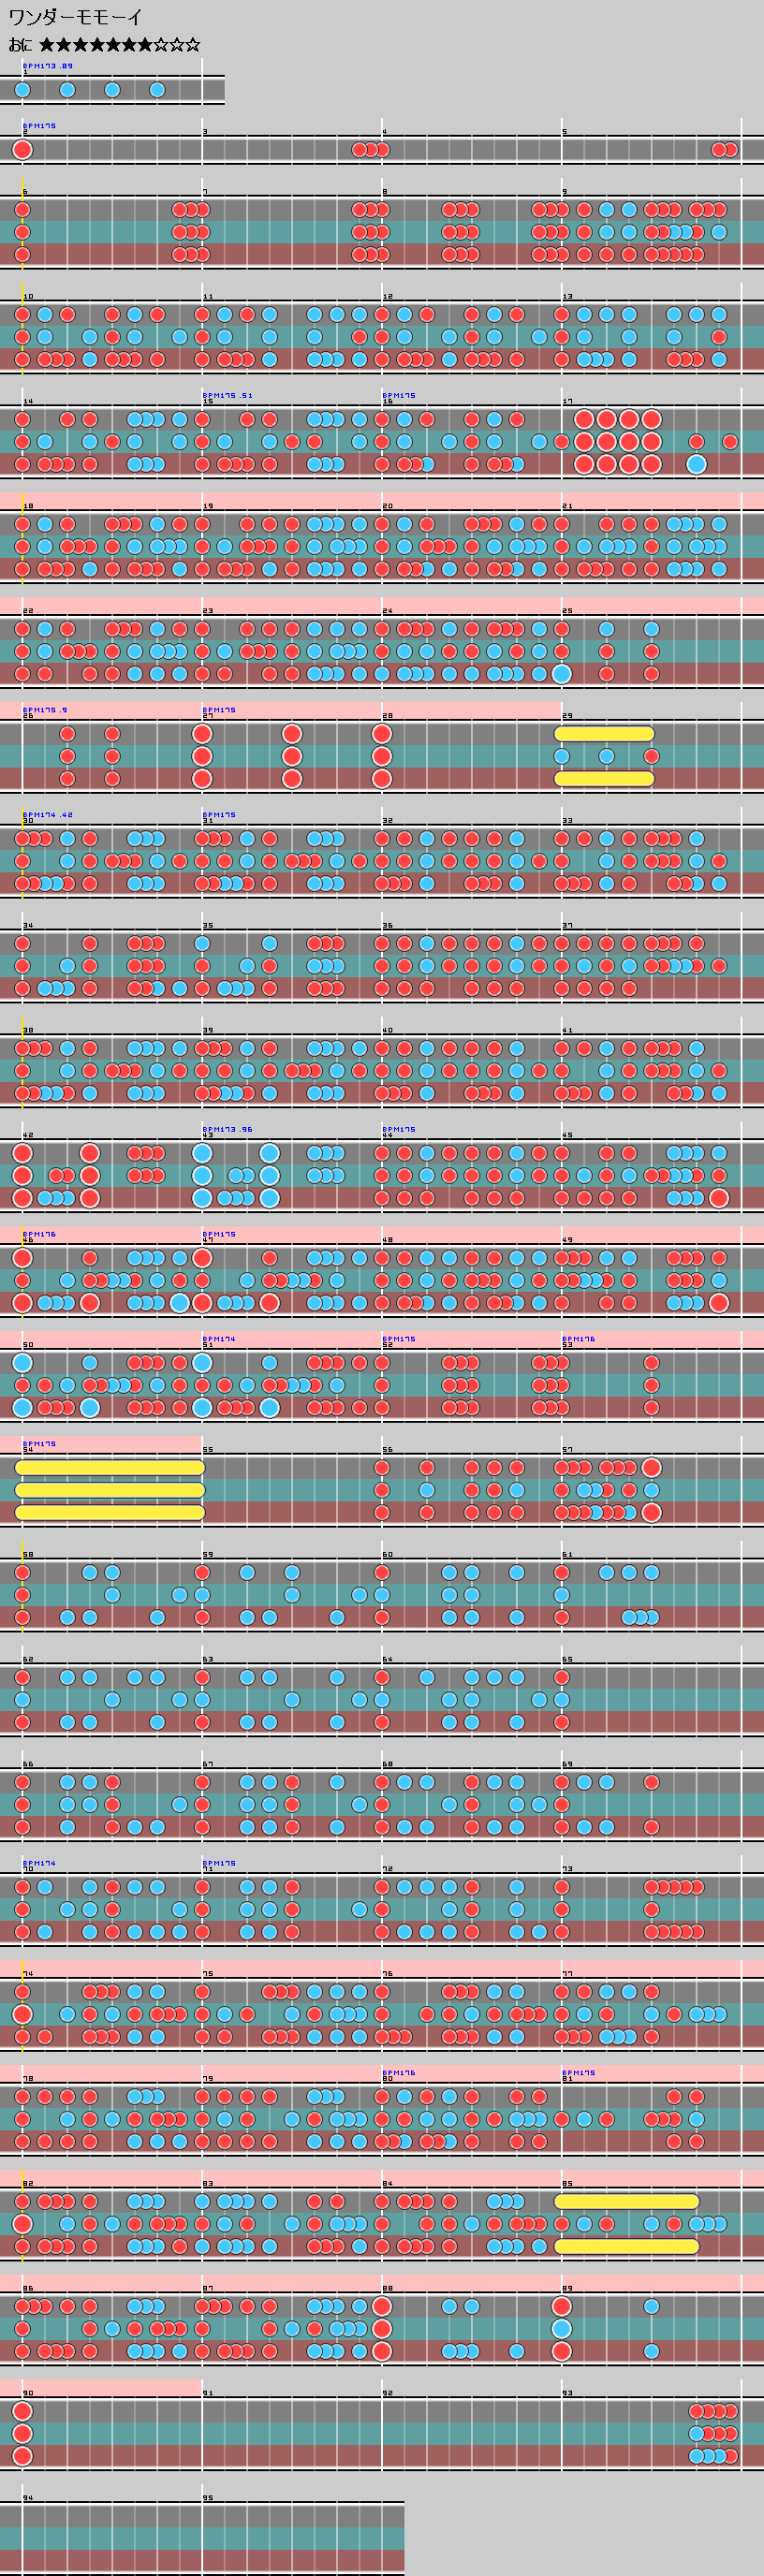Click the song title ワンダーモモーイ
Image resolution: width=764 pixels, height=2576 pixels.
tap(75, 18)
